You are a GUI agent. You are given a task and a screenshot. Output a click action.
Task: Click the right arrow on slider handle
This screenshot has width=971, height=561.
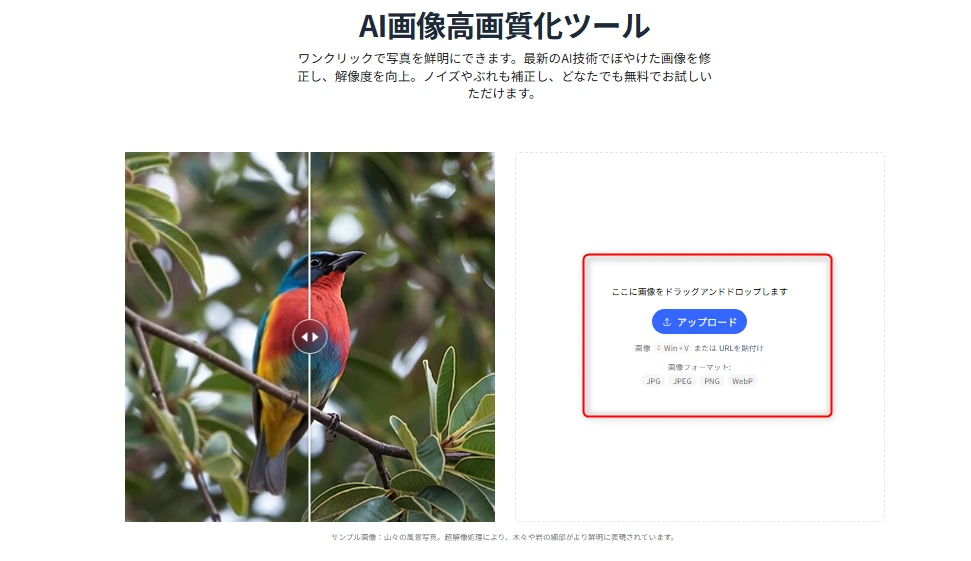click(x=315, y=337)
